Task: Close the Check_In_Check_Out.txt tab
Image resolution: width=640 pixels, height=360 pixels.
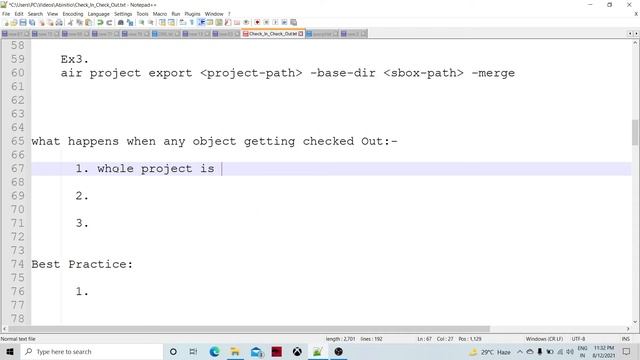Action: (301, 33)
